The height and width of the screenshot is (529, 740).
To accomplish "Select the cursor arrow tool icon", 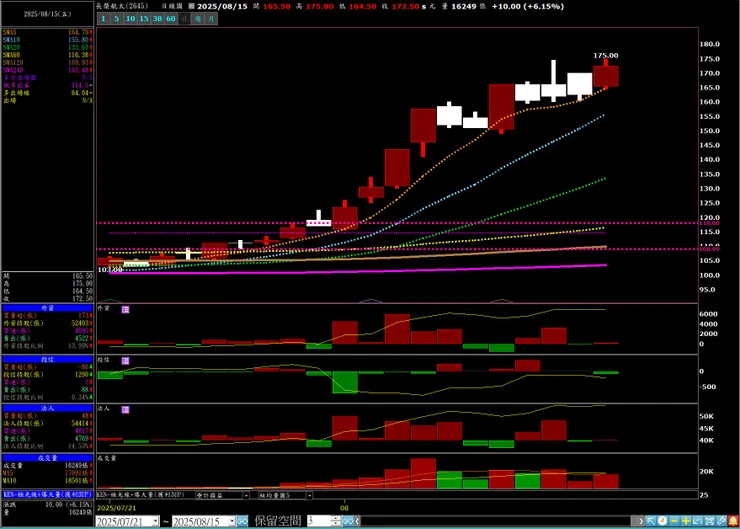I will (x=651, y=521).
